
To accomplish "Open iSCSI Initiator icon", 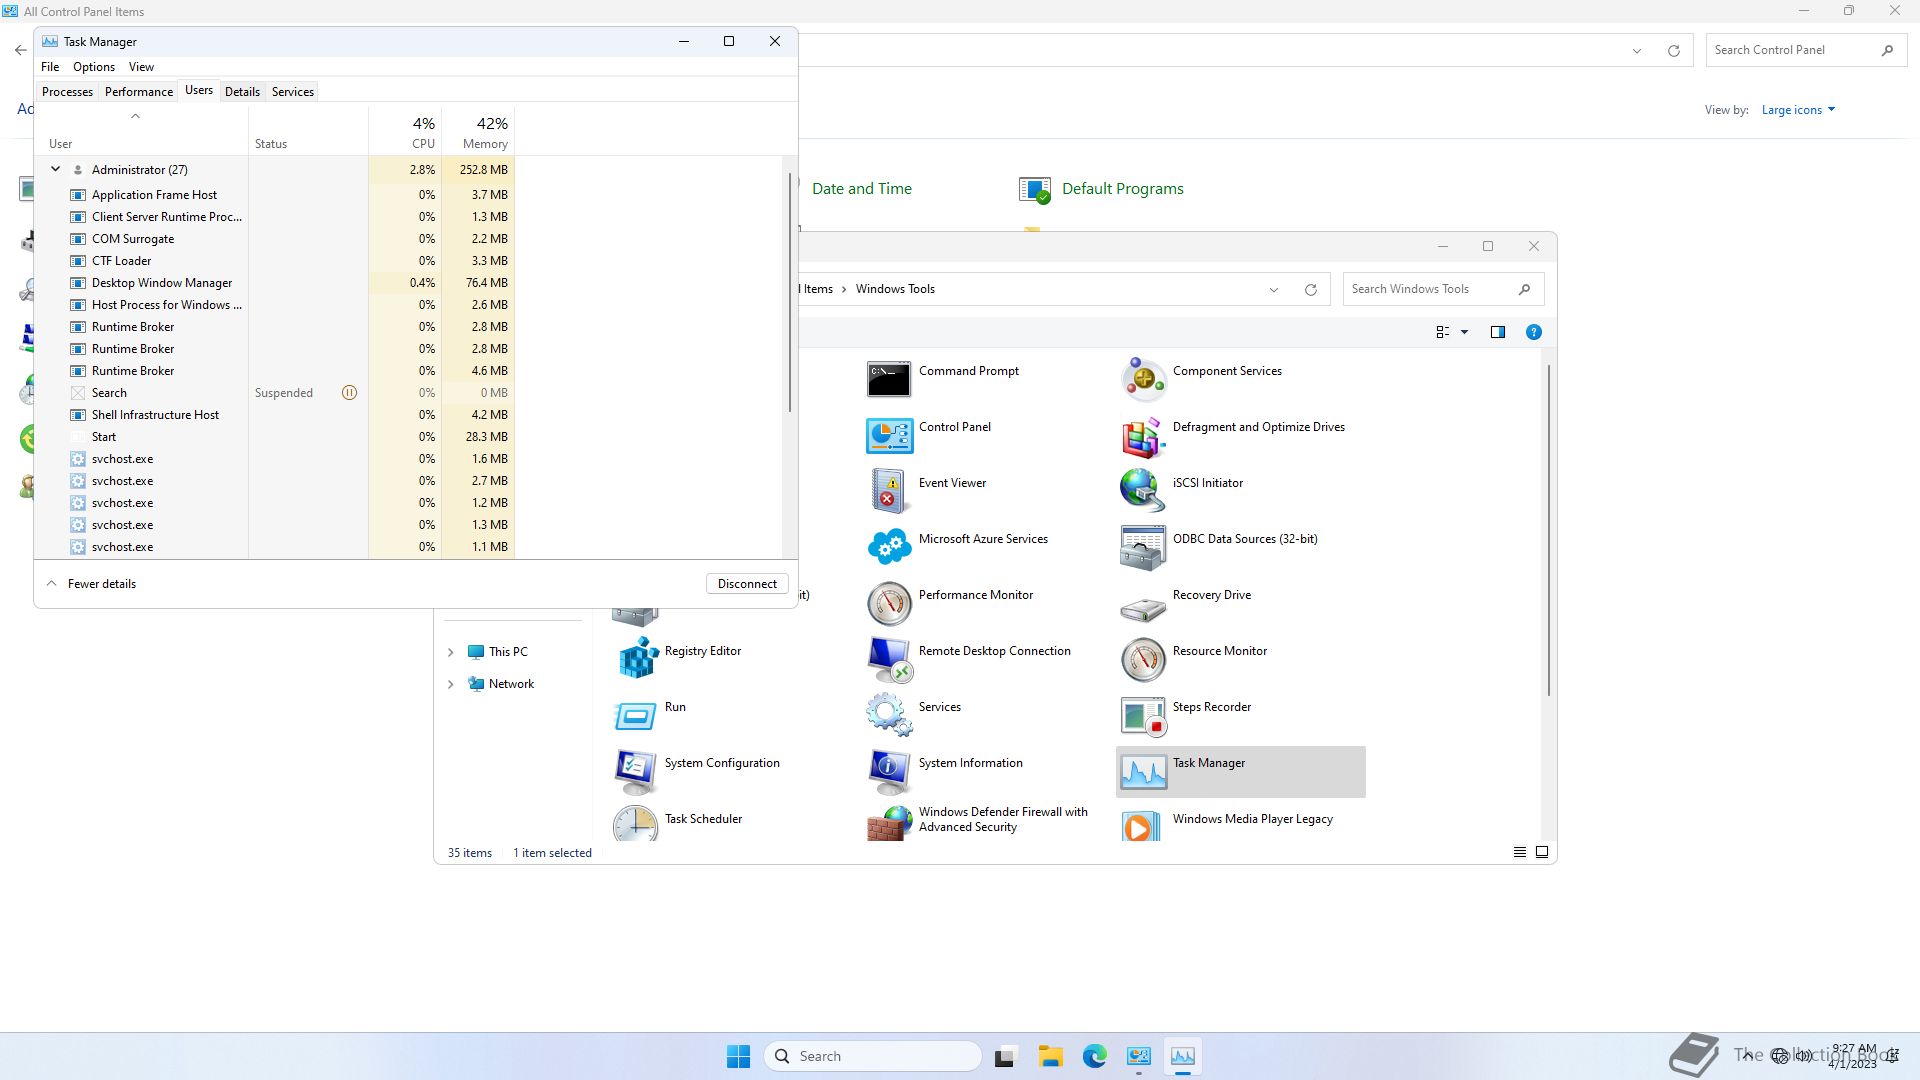I will [x=1143, y=491].
